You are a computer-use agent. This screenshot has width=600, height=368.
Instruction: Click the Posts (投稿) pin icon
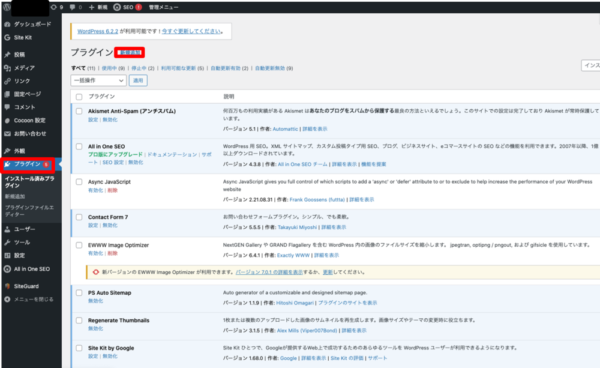pos(7,54)
